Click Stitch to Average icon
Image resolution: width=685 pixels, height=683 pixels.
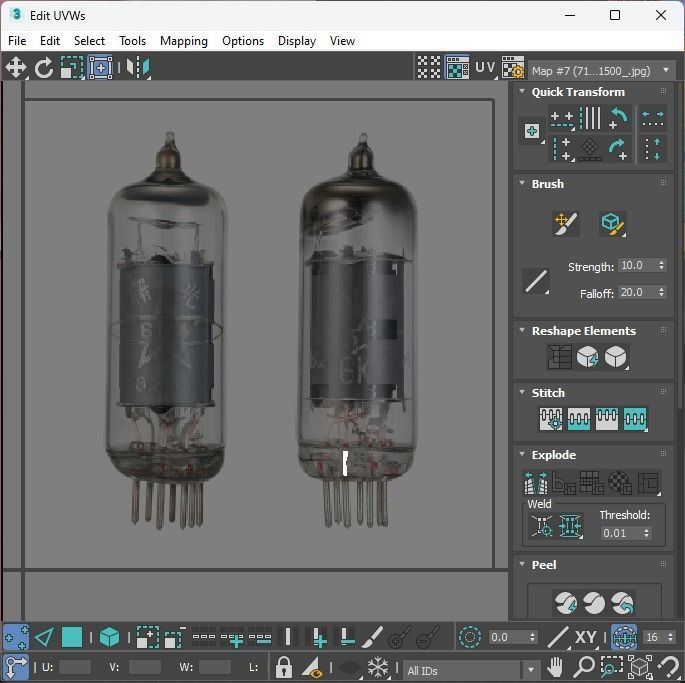(578, 419)
